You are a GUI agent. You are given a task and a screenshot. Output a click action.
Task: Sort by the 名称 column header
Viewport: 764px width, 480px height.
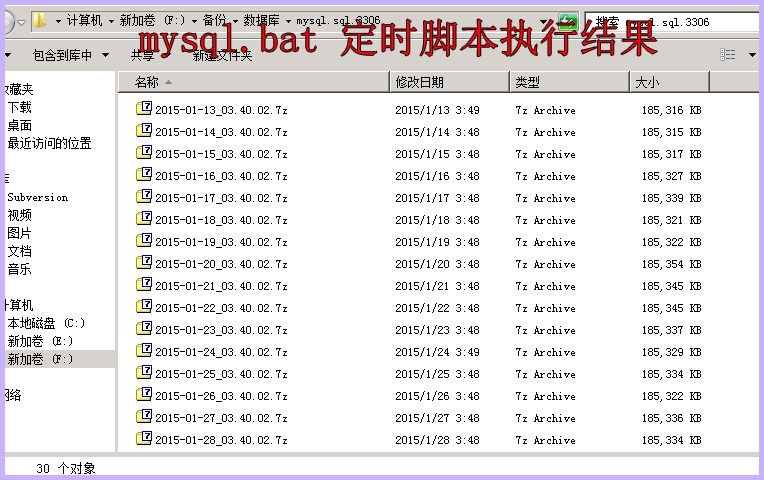click(254, 82)
